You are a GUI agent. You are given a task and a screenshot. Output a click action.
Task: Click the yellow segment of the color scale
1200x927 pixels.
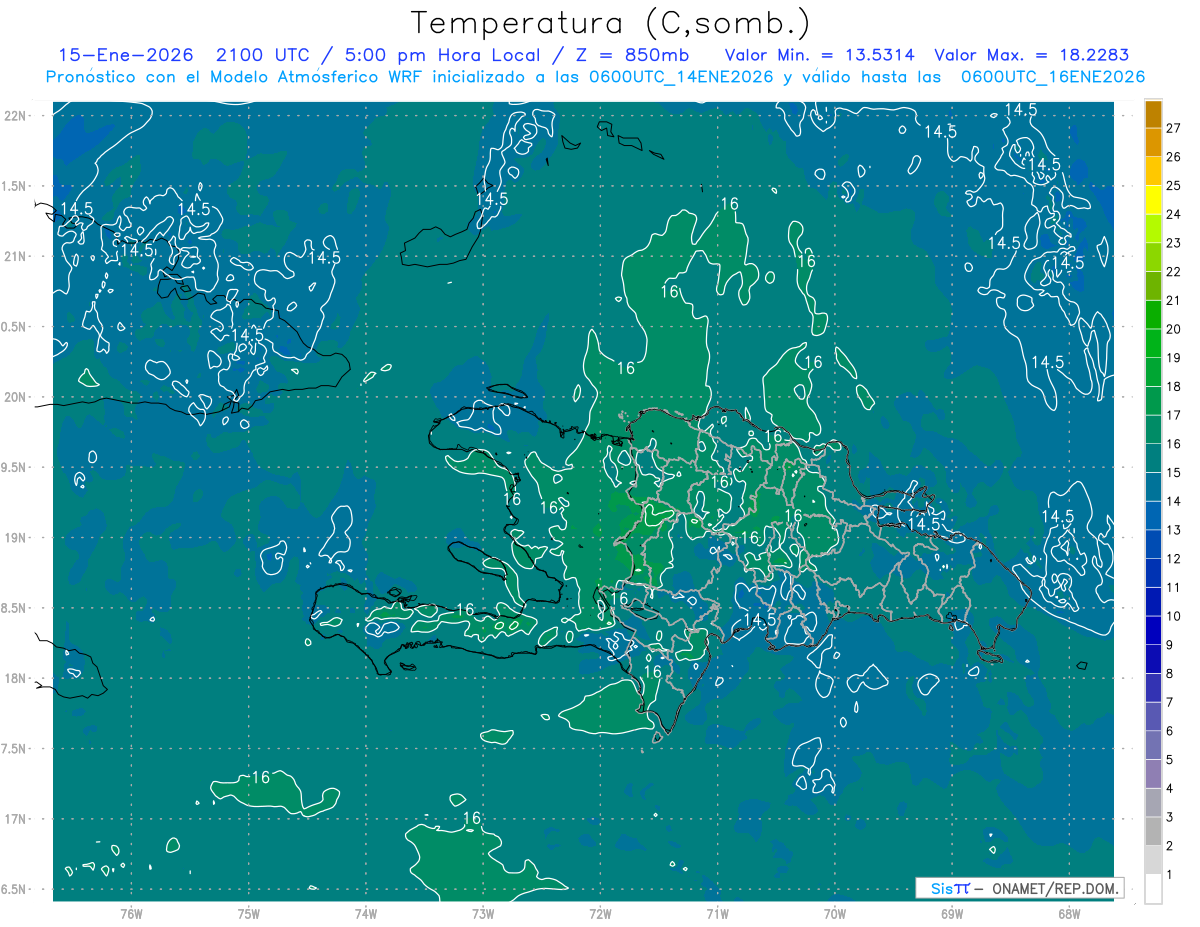pyautogui.click(x=1153, y=200)
